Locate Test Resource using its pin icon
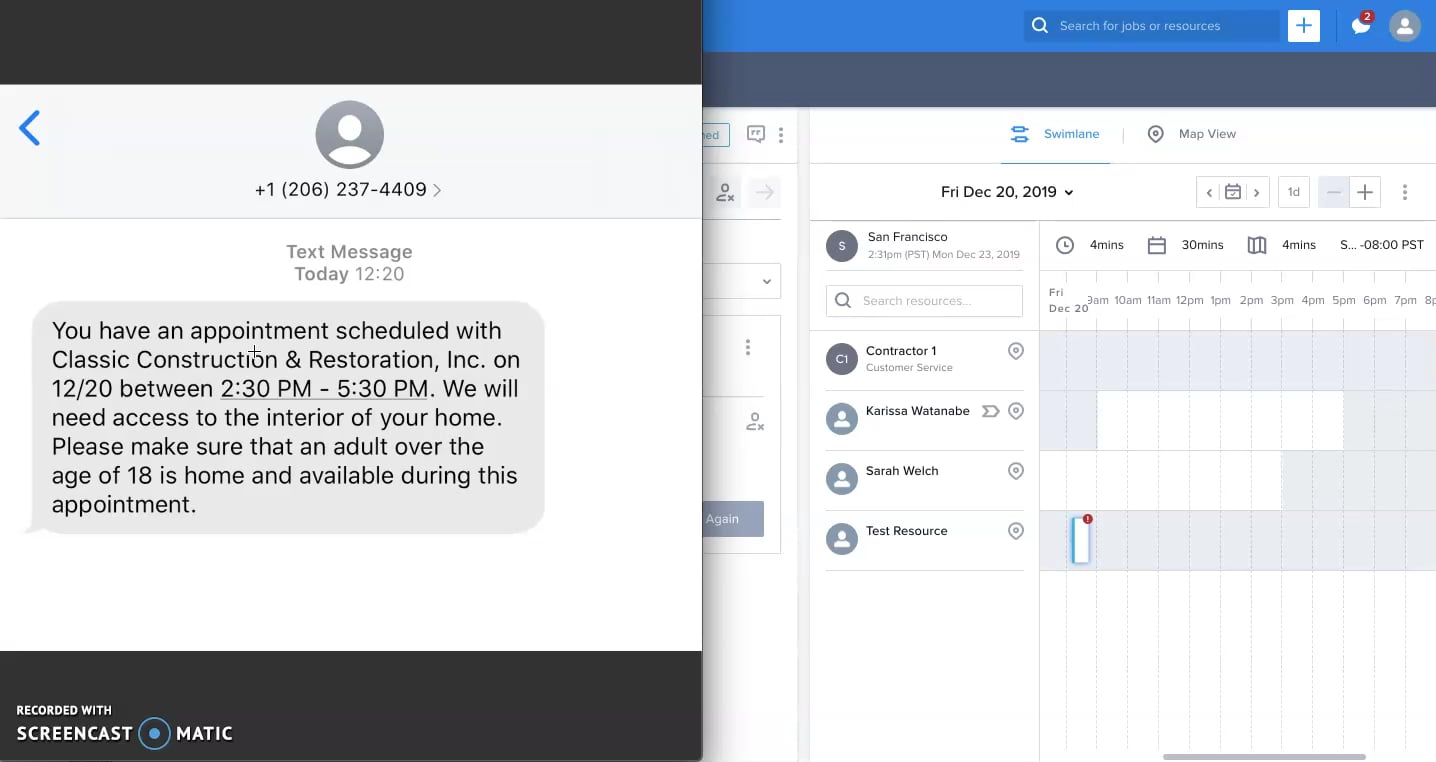The image size is (1436, 762). 1016,531
